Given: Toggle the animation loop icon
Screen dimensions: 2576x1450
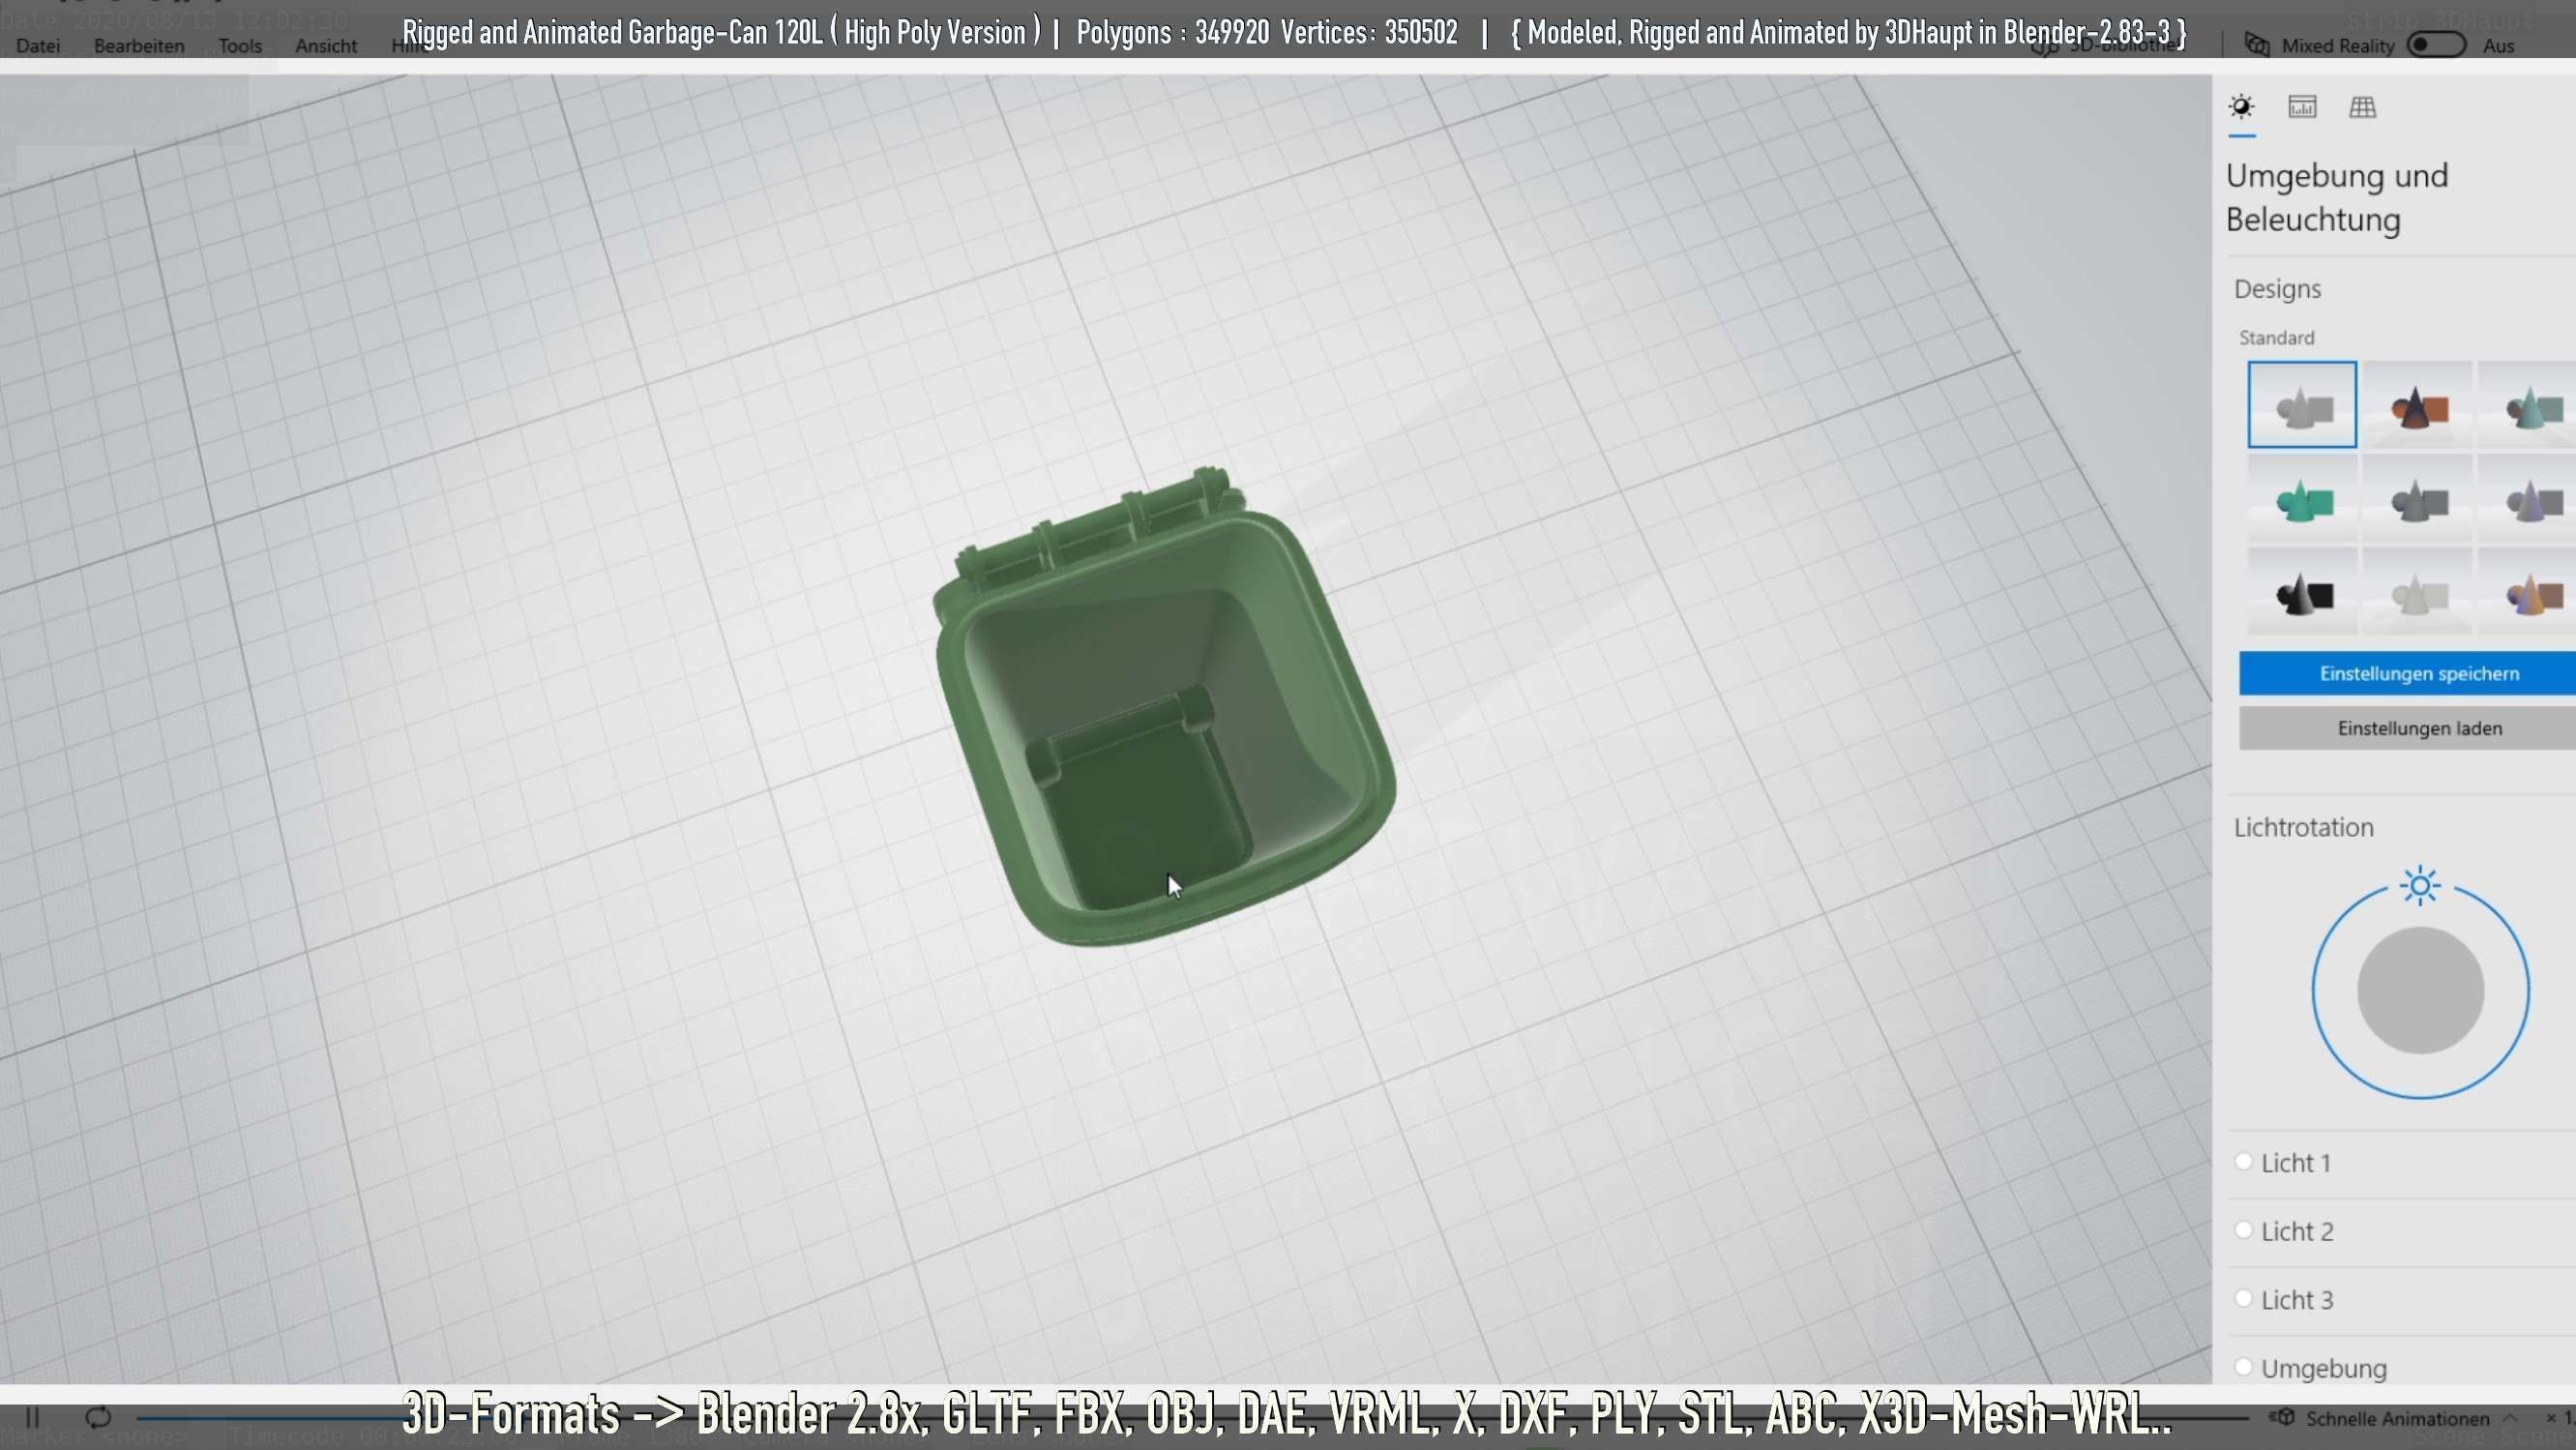Looking at the screenshot, I should click(98, 1417).
